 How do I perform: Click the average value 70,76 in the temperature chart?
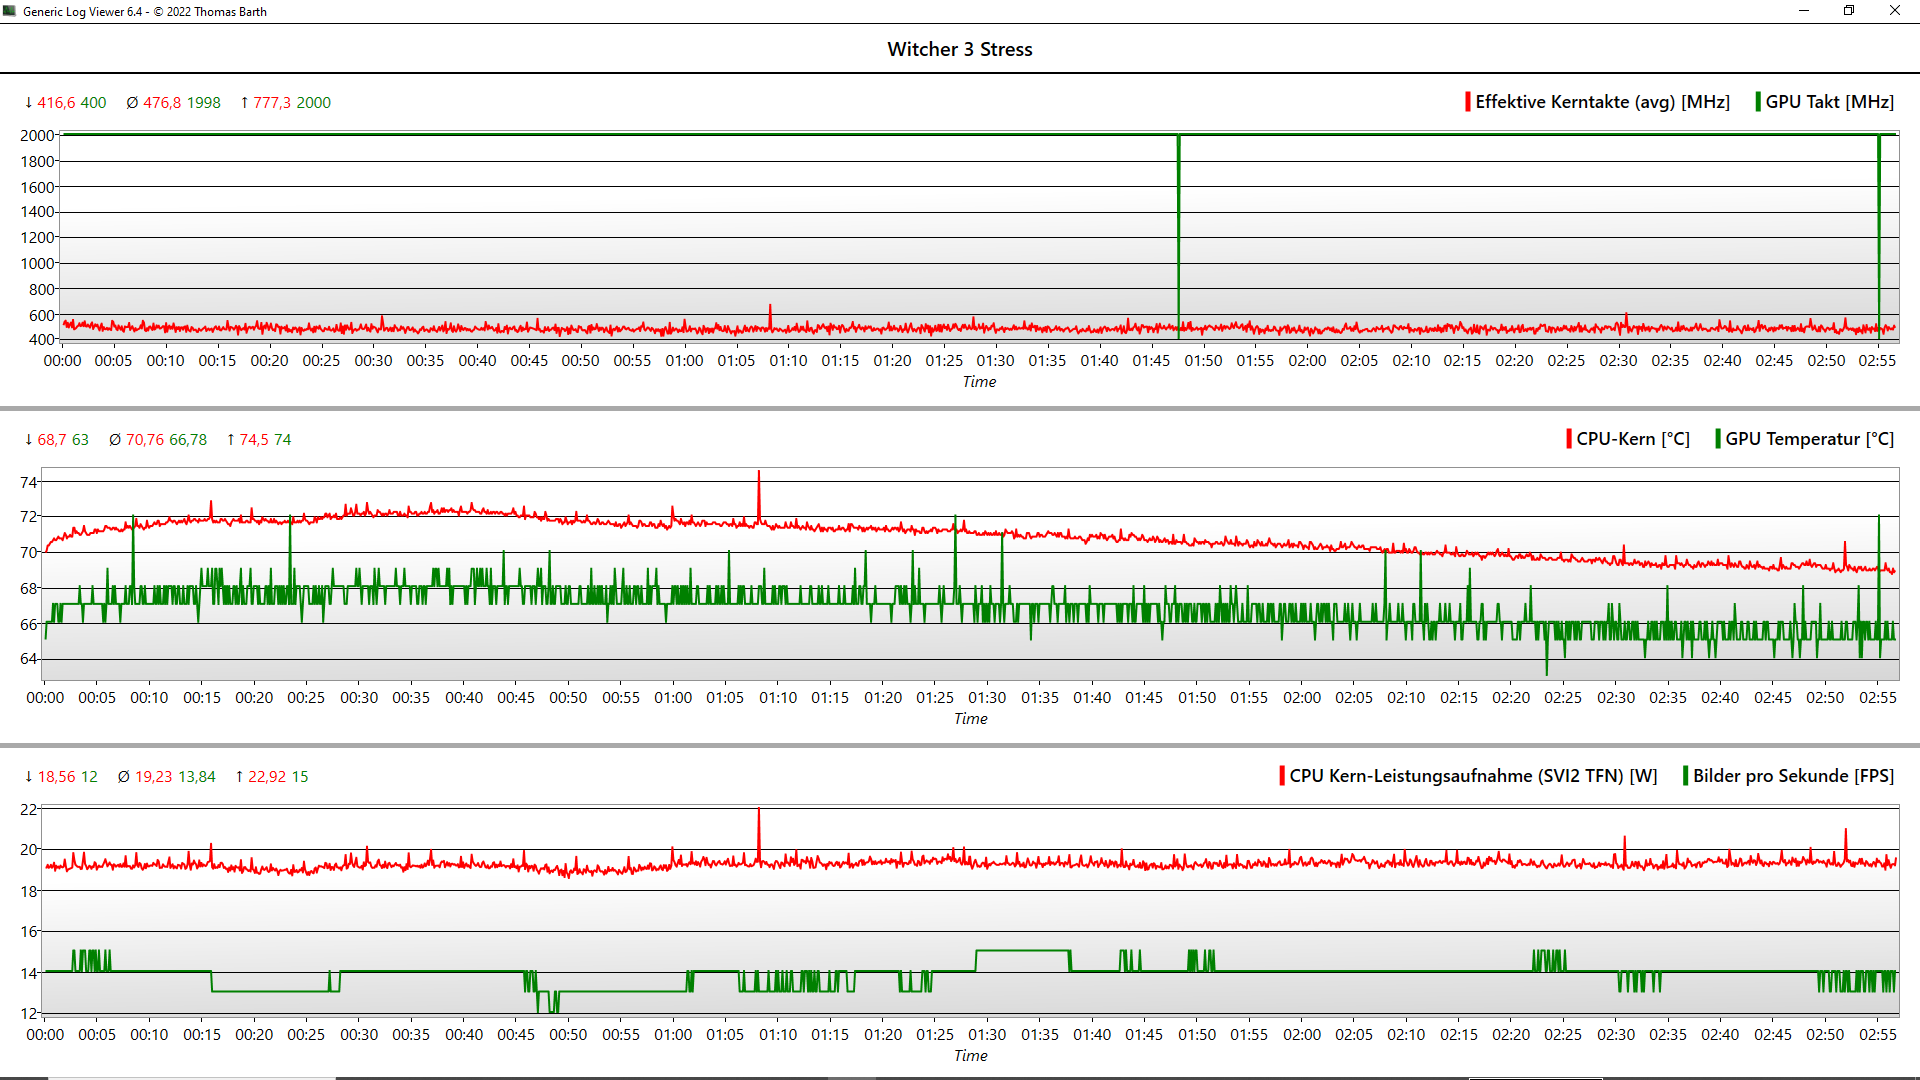145,440
